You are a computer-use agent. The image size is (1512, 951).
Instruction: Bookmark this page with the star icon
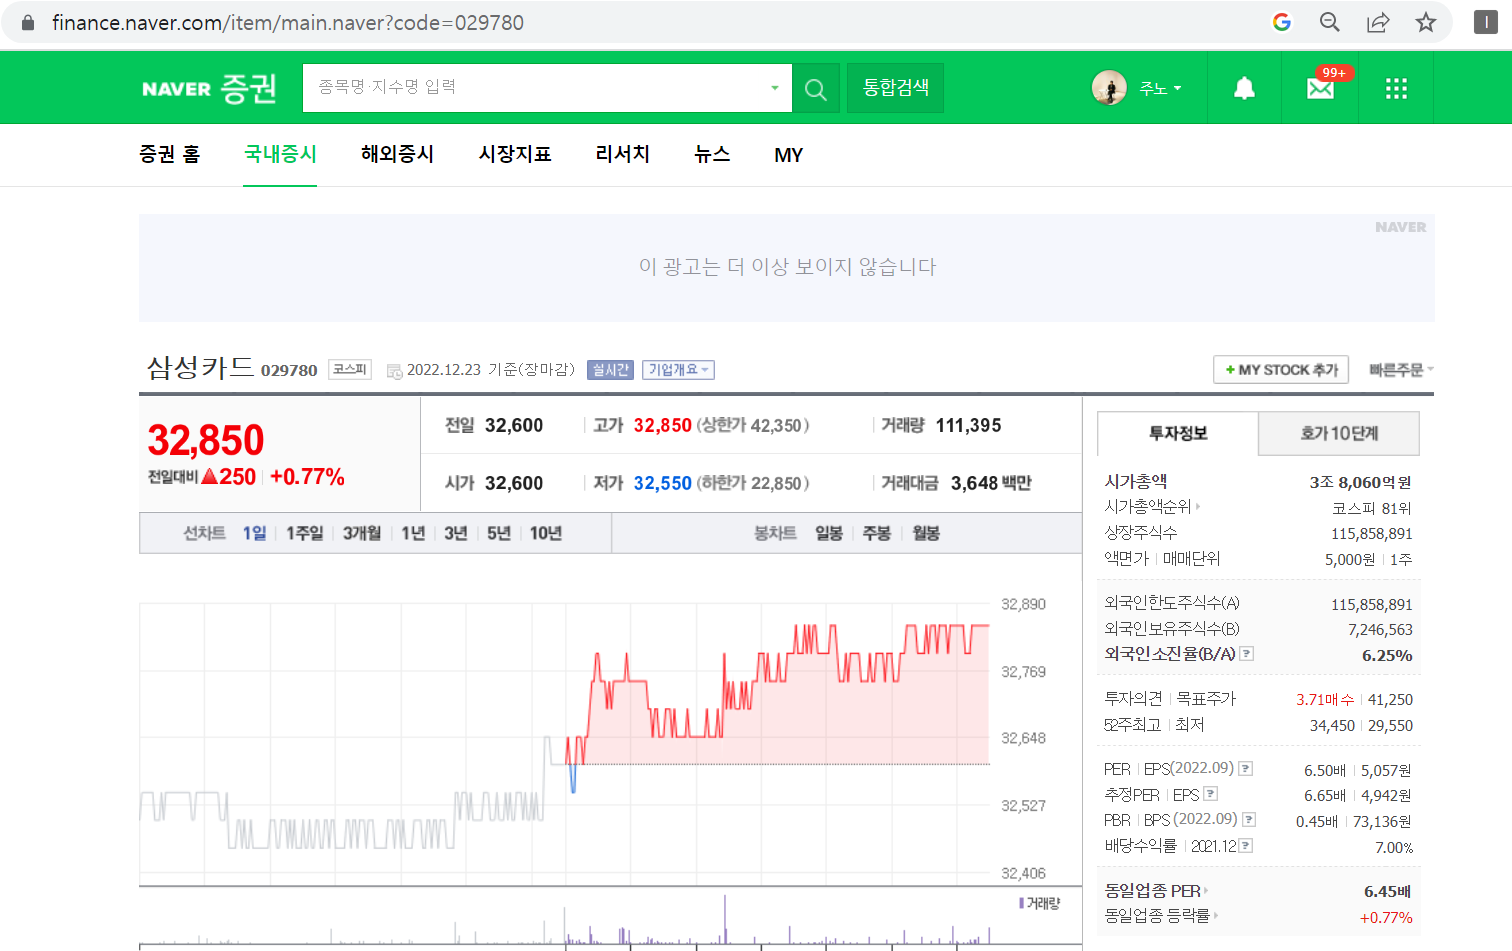point(1426,22)
